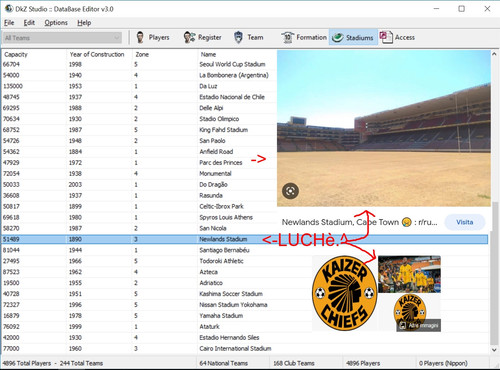Click the lens search icon on stadium photo
This screenshot has height=370, width=500.
[x=290, y=191]
